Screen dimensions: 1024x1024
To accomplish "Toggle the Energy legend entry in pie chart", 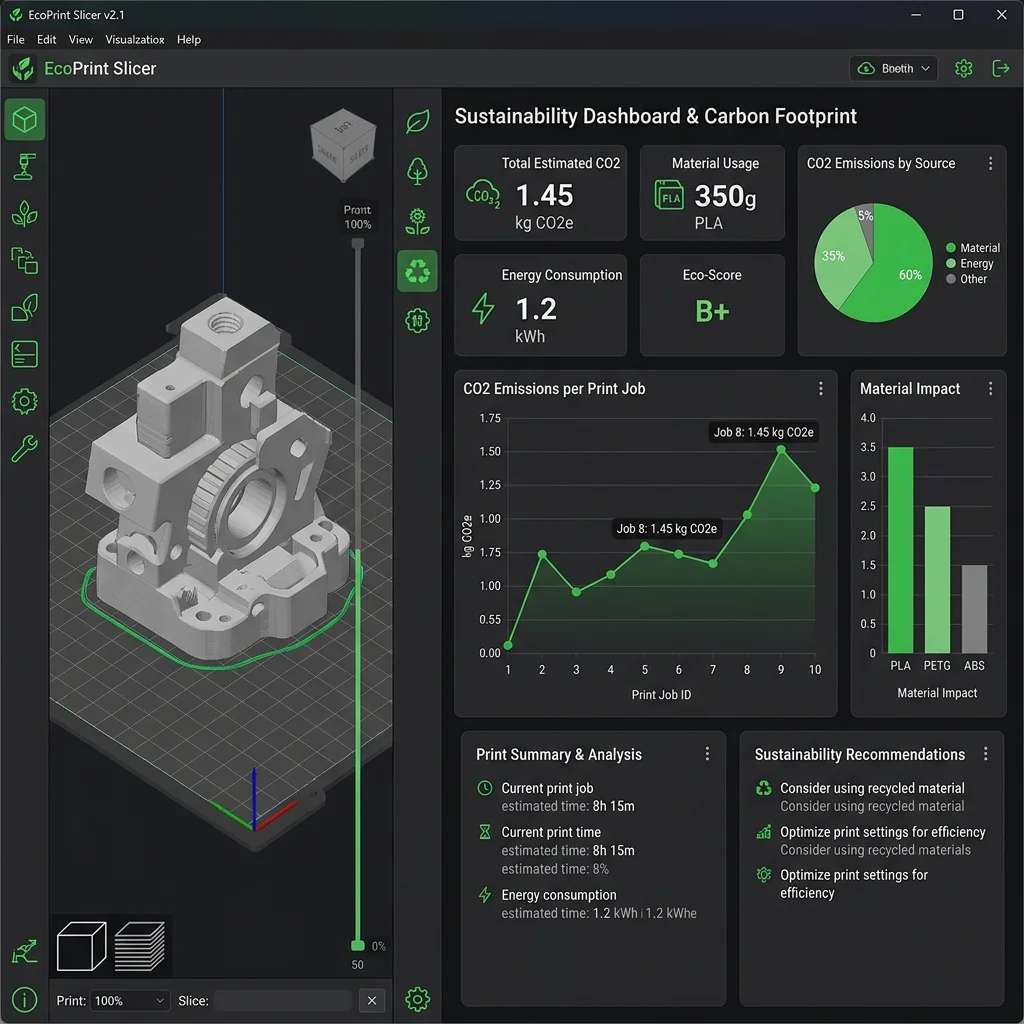I will tap(969, 264).
